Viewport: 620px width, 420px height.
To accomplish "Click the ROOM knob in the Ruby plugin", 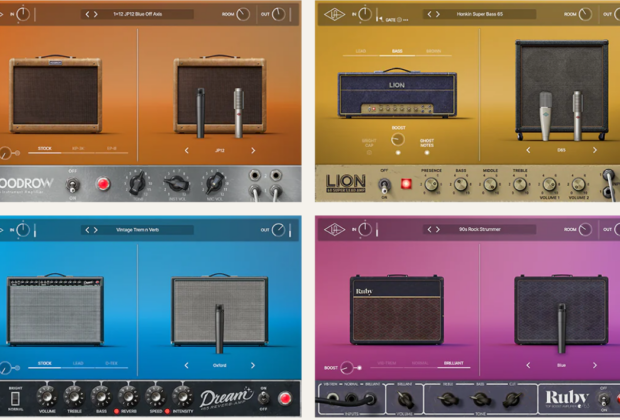I will (585, 229).
